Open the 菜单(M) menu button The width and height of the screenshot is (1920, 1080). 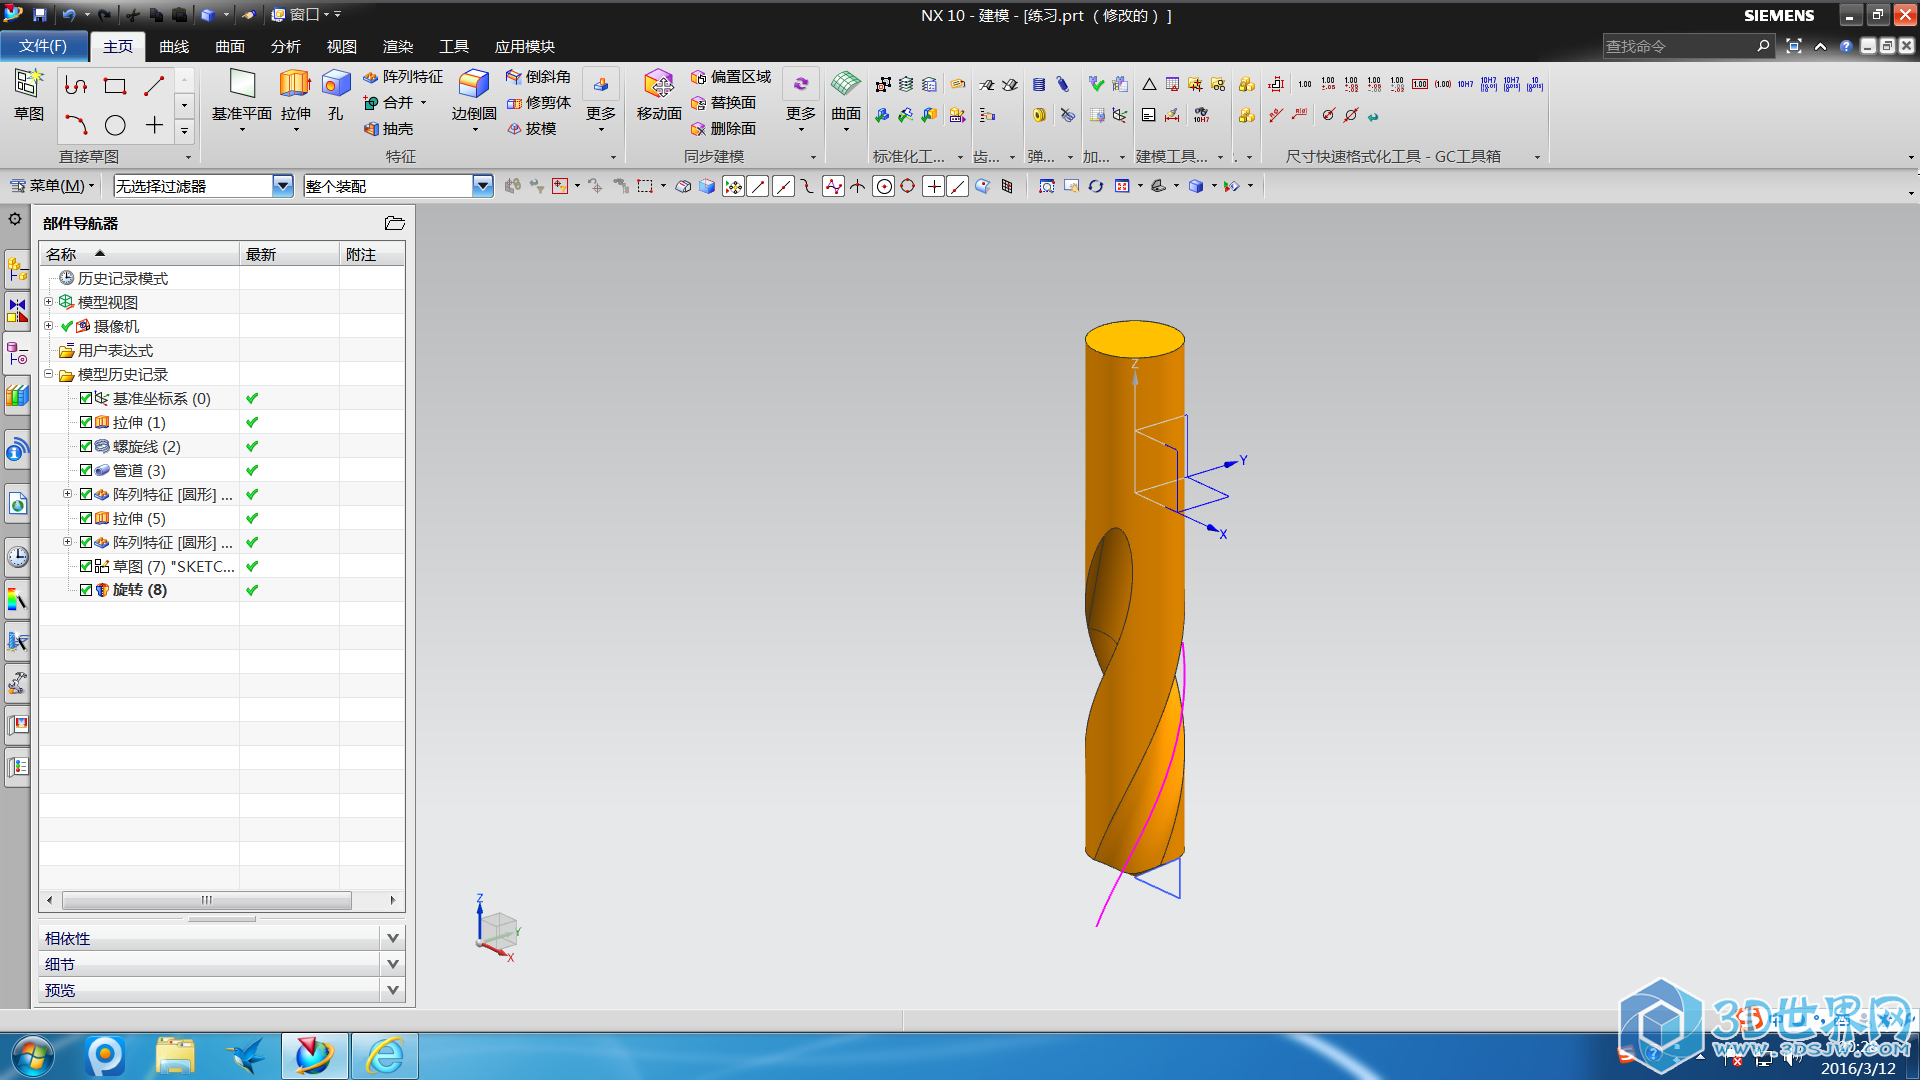click(52, 186)
